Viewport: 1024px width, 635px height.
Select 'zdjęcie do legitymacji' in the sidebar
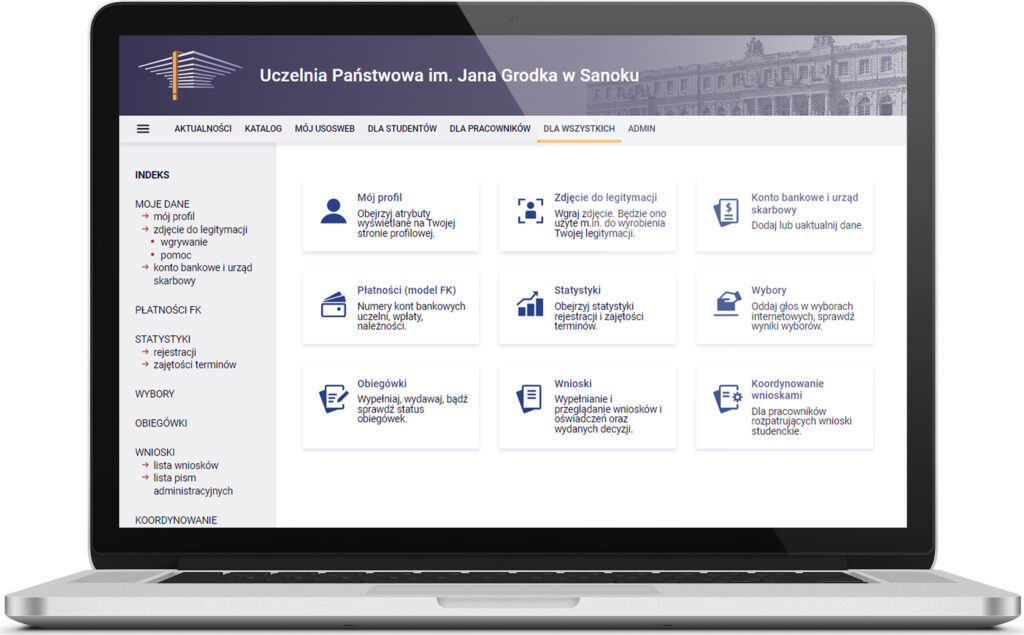(x=200, y=229)
